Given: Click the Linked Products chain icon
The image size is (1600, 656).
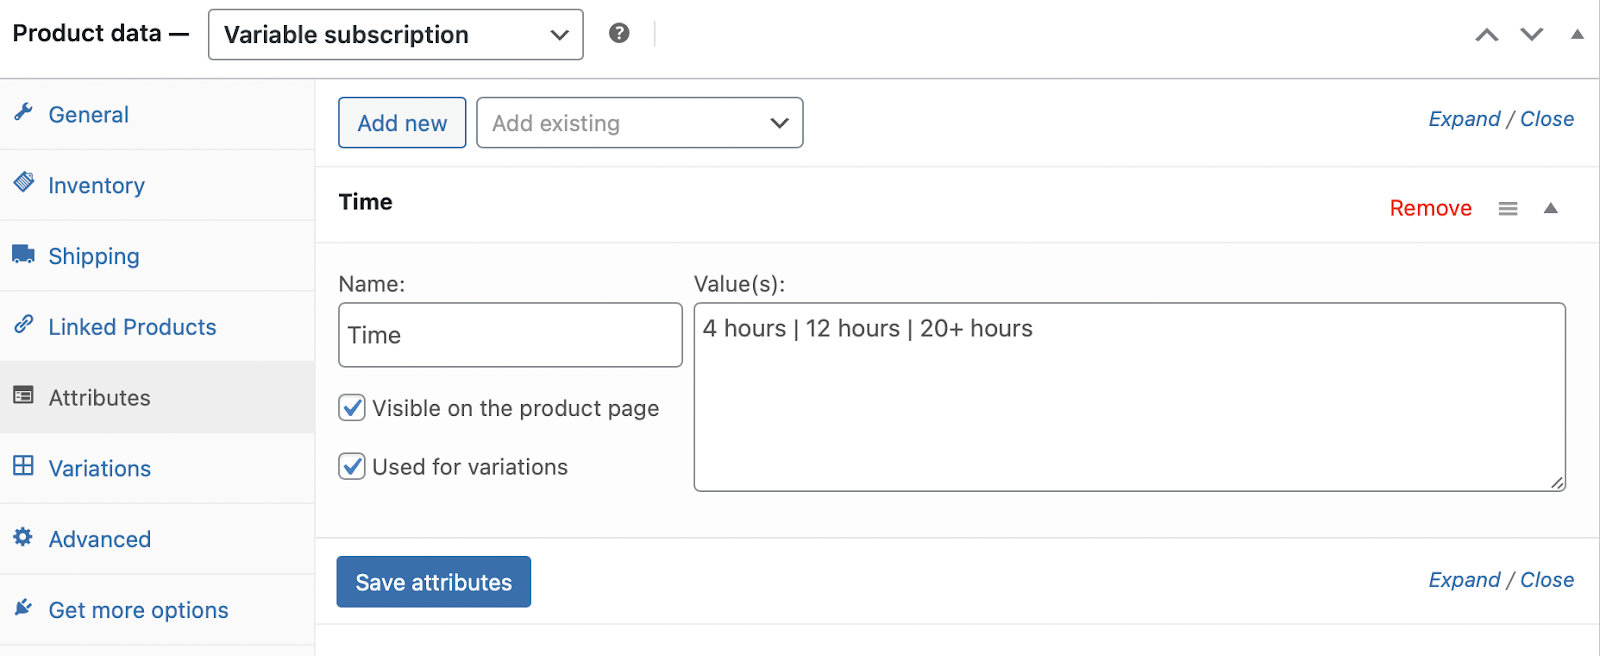Looking at the screenshot, I should [24, 325].
